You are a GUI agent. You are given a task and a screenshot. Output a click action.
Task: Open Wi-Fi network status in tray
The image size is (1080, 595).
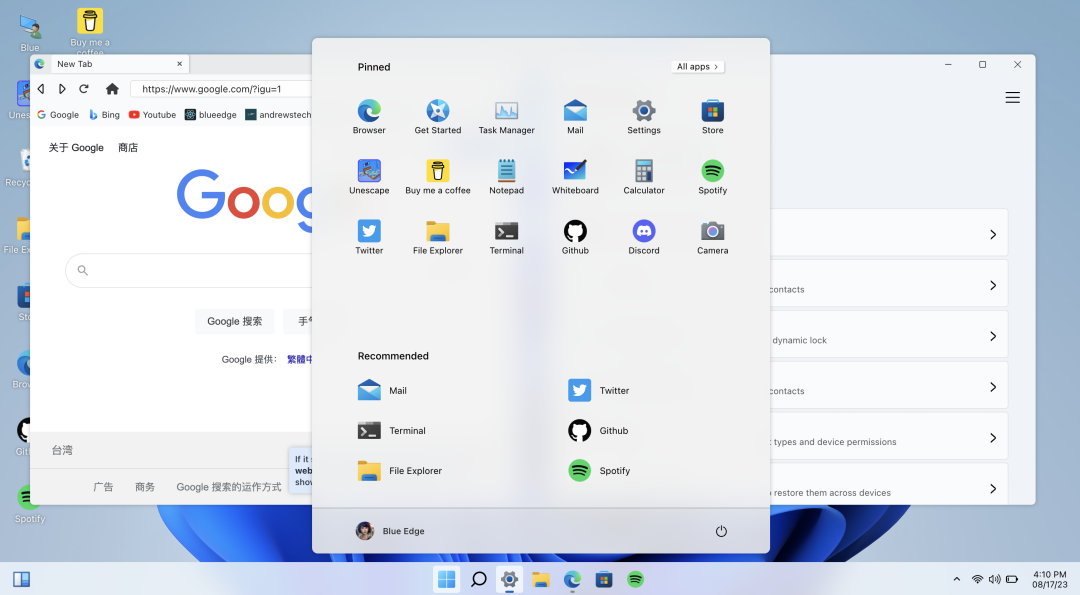(x=977, y=579)
